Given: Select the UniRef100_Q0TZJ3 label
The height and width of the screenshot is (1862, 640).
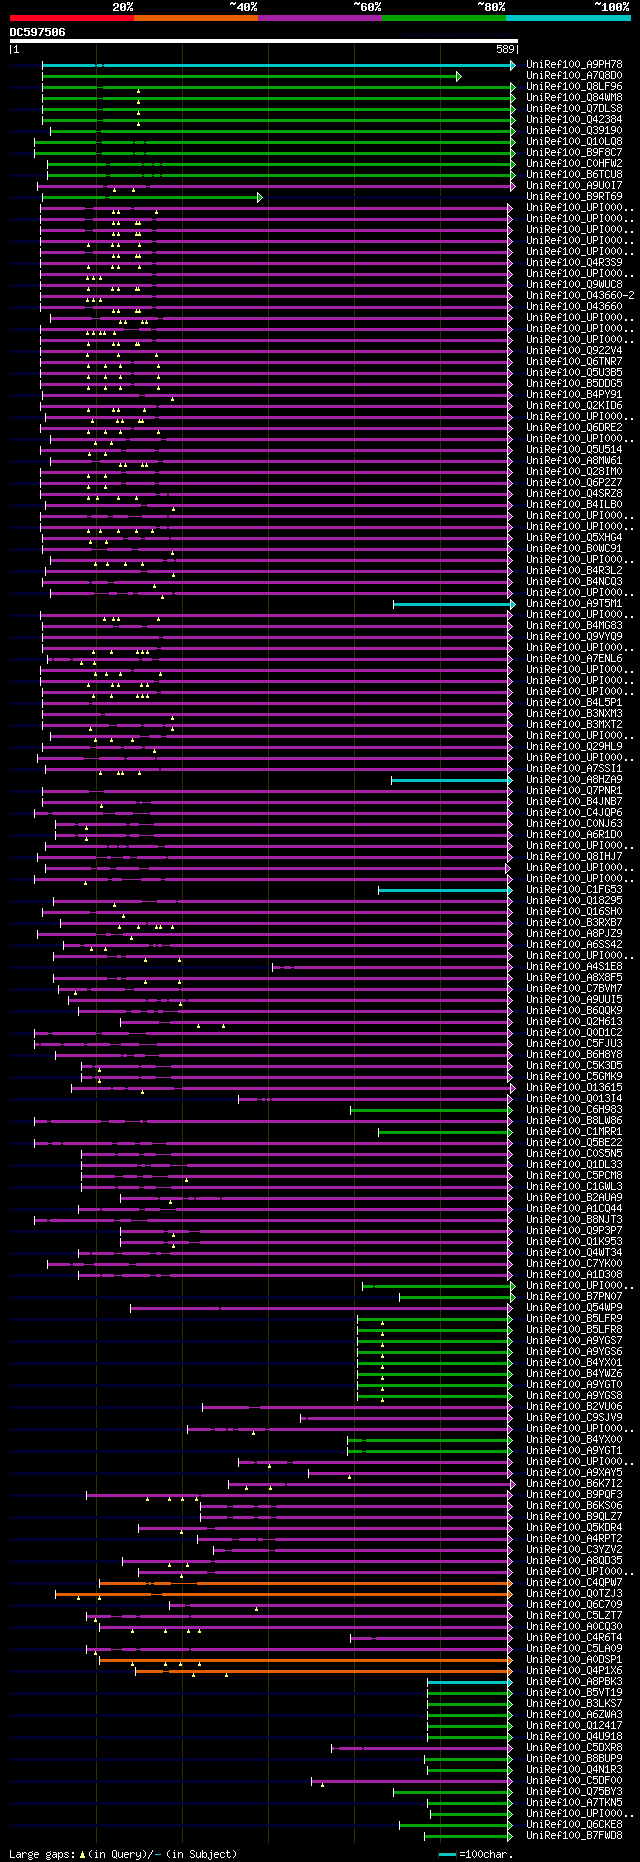Looking at the screenshot, I should coord(574,1593).
